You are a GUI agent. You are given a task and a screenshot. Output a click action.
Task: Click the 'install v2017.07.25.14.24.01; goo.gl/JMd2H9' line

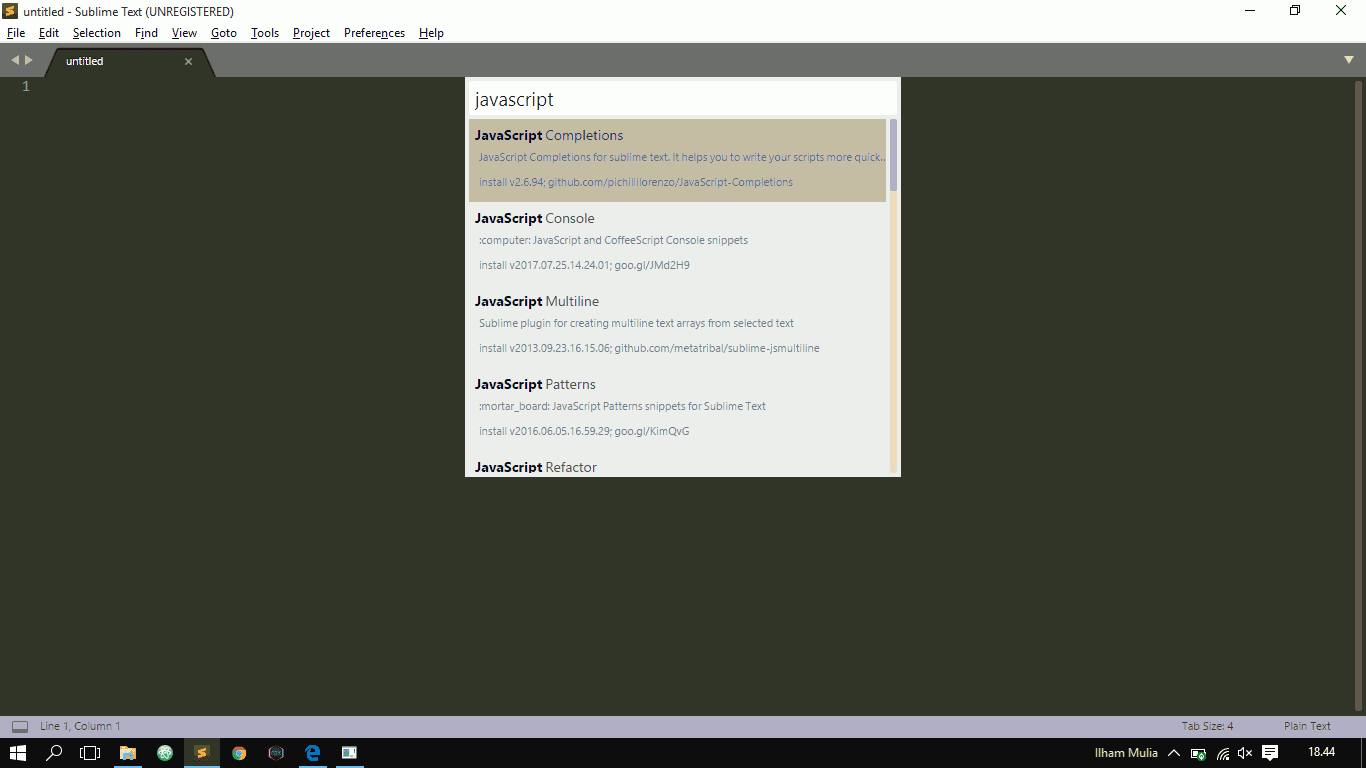tap(584, 265)
